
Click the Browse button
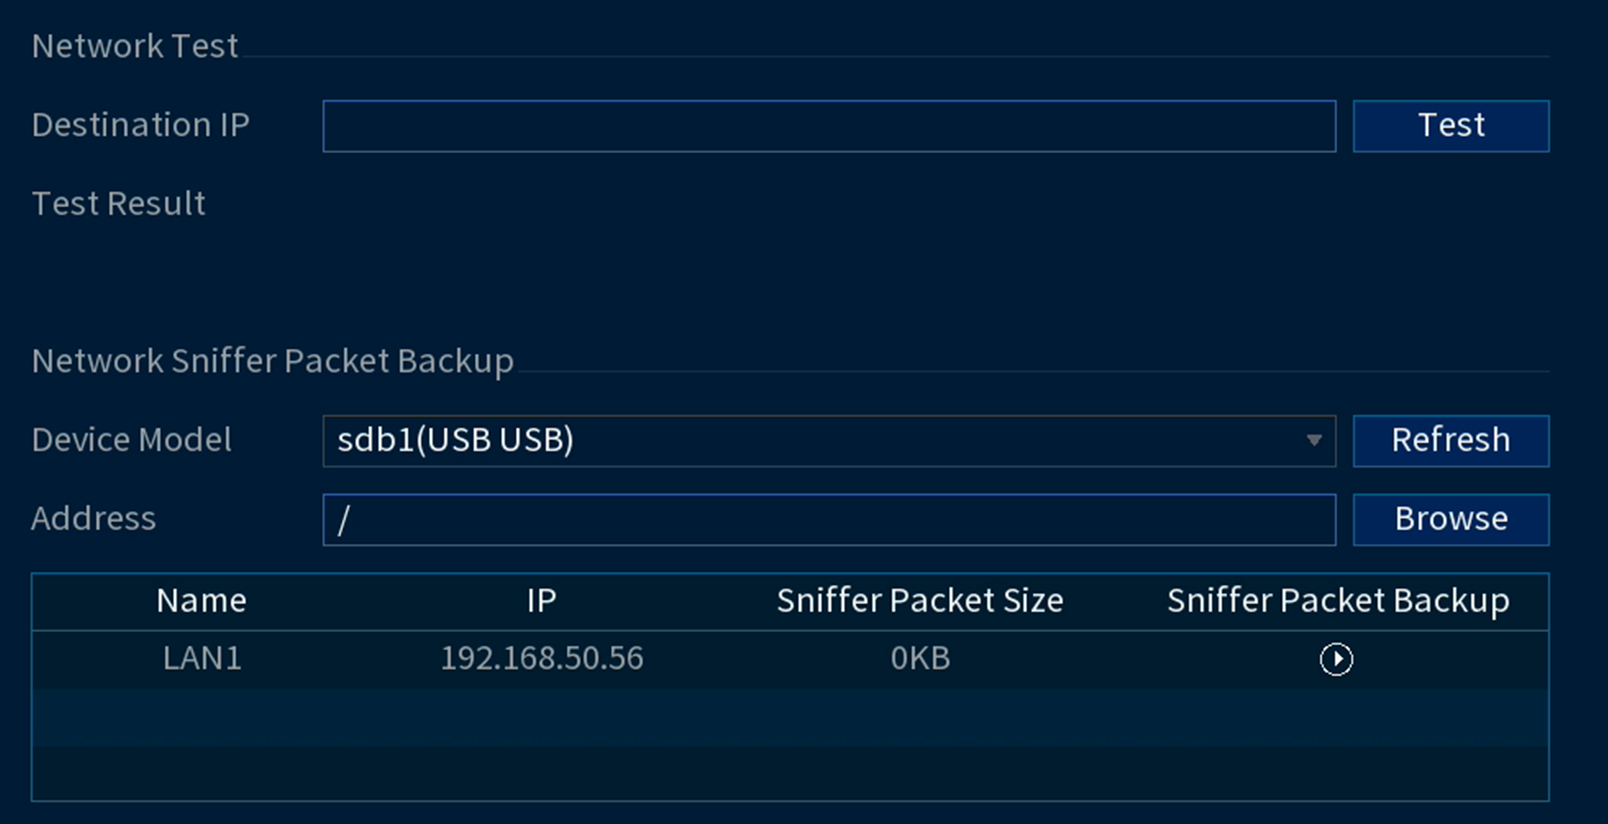(x=1451, y=519)
